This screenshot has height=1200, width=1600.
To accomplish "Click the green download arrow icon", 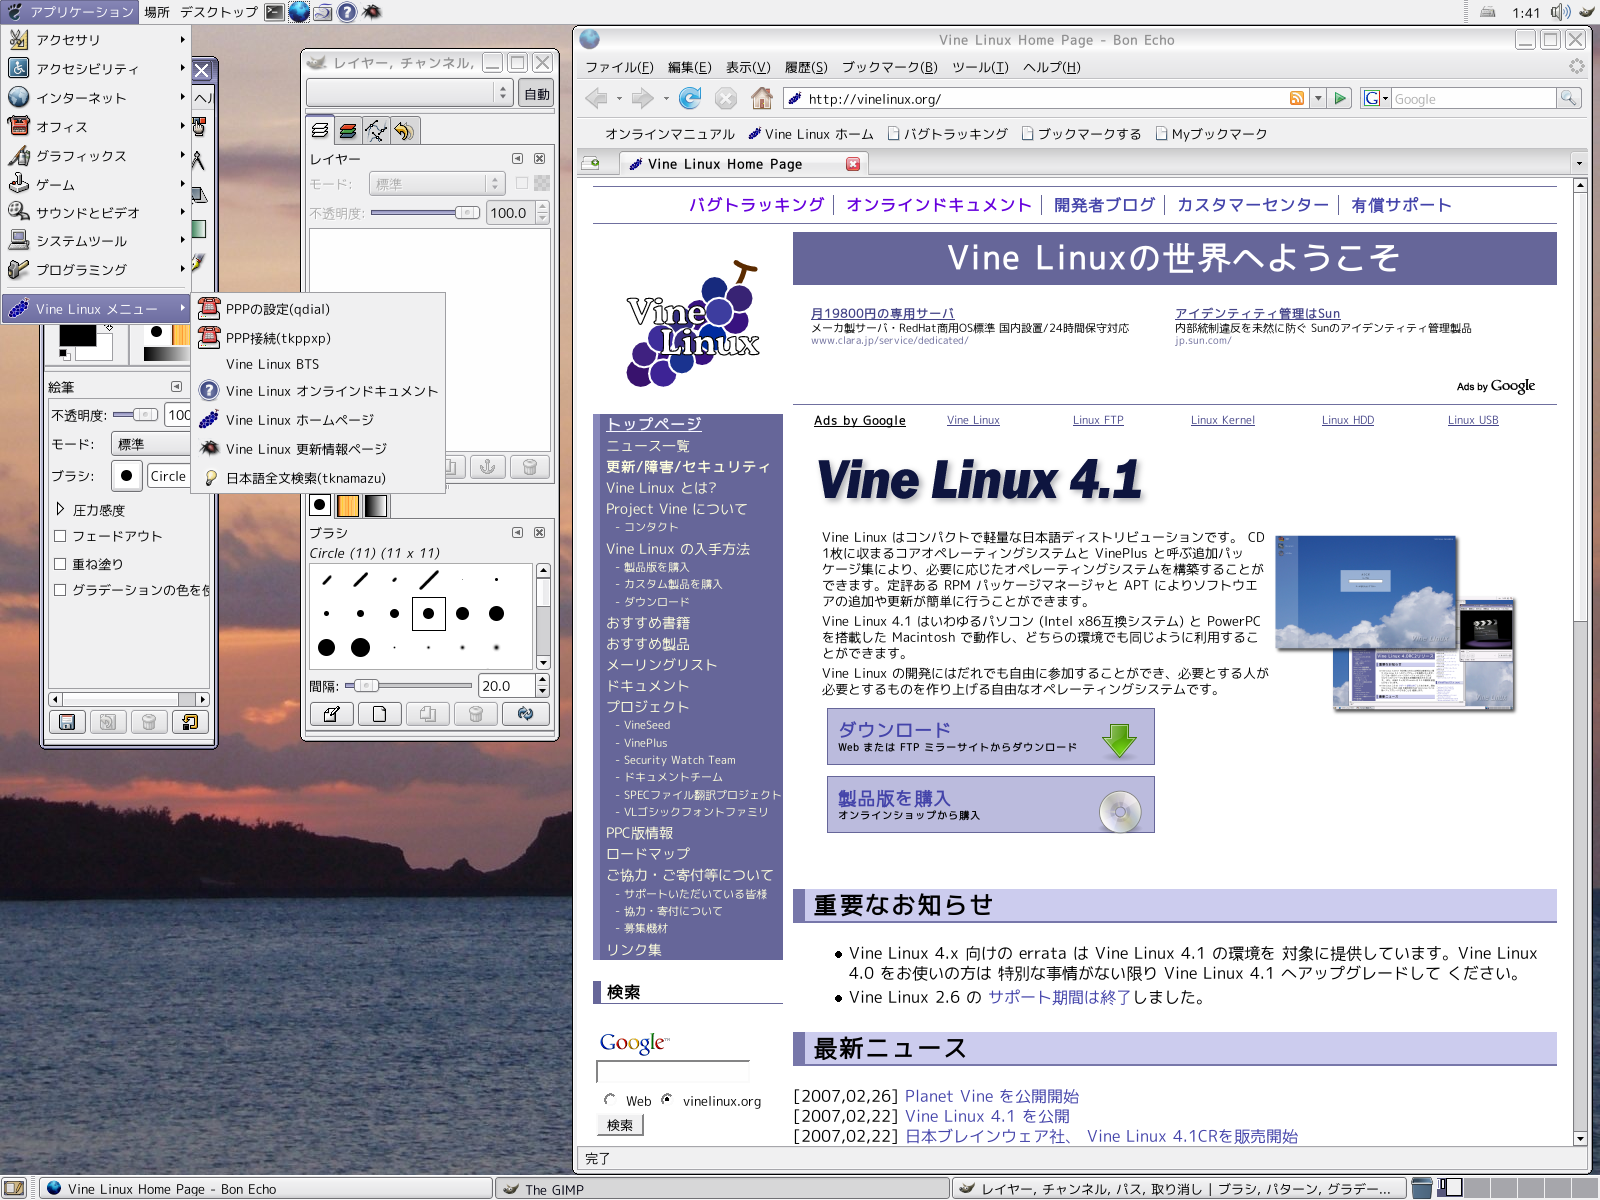I will click(x=1119, y=739).
